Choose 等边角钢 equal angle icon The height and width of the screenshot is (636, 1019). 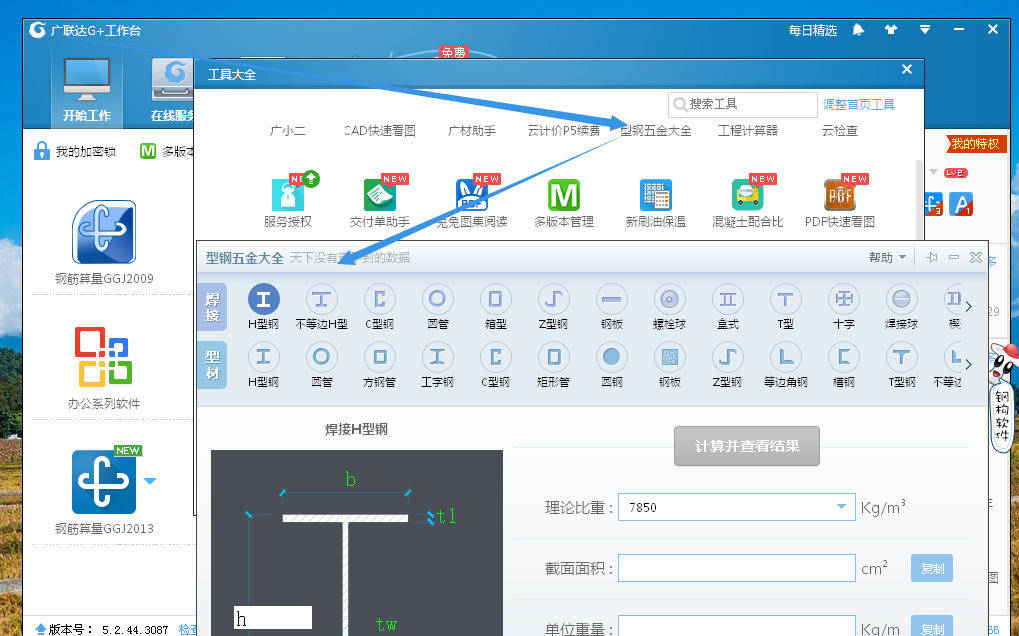[785, 357]
